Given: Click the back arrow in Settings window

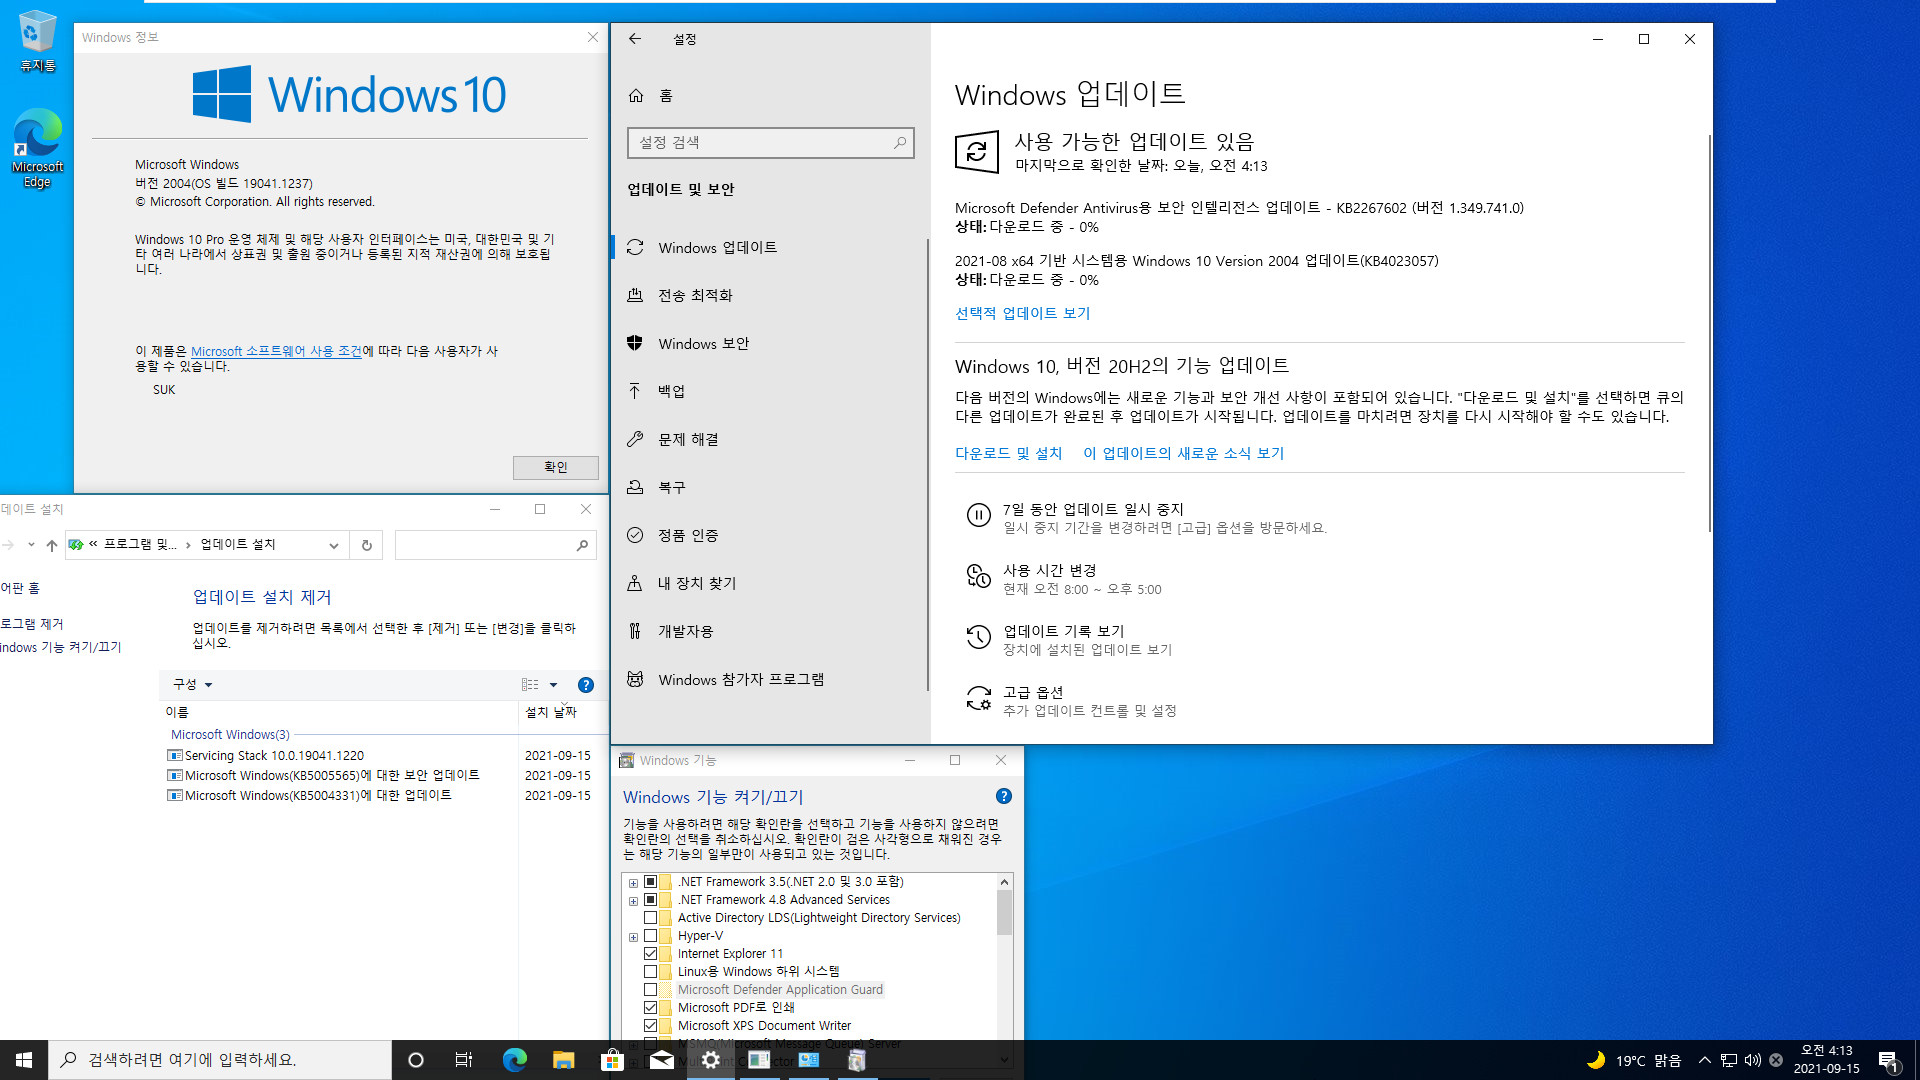Looking at the screenshot, I should (635, 39).
